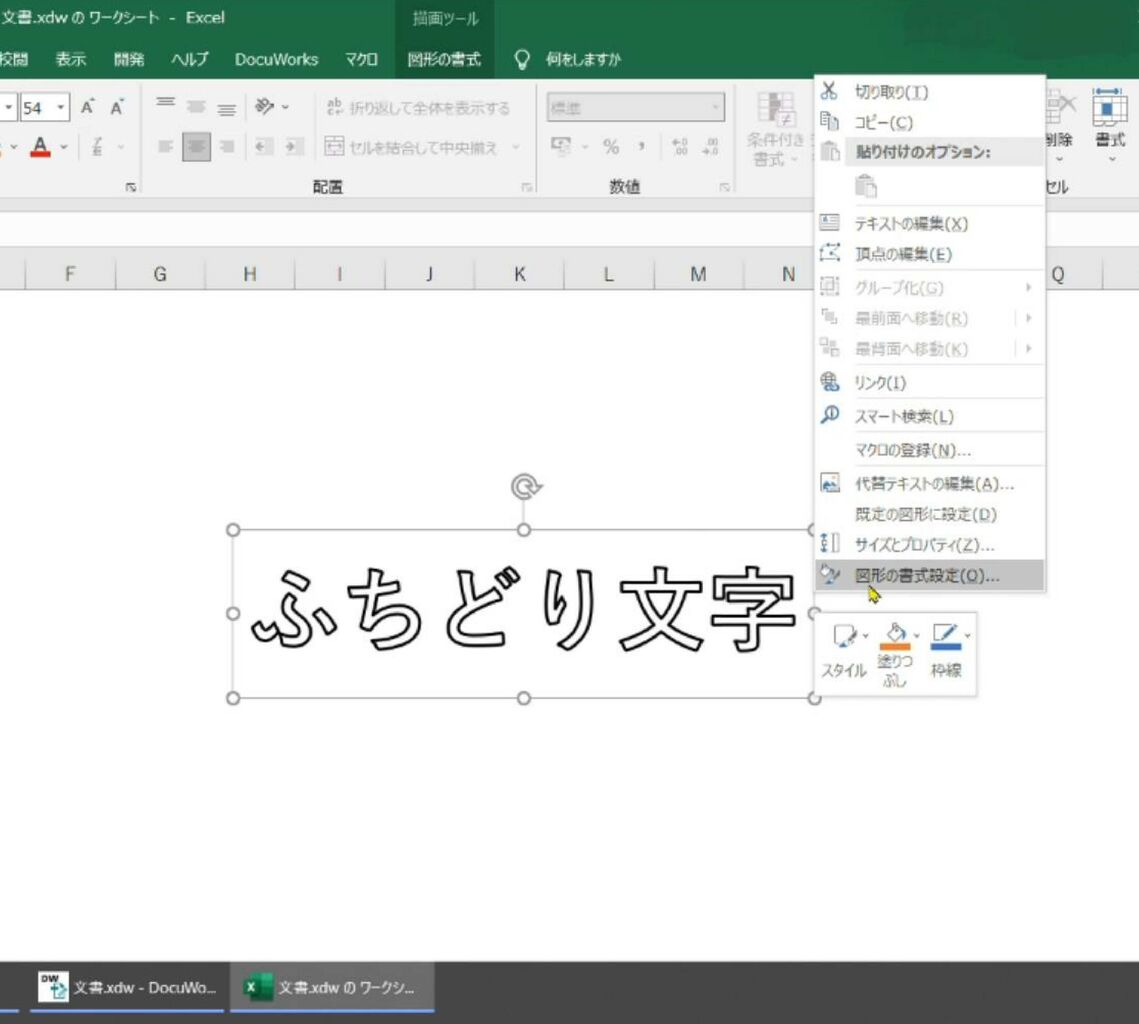Click the リンク icon in the context menu
Screen dimensions: 1139x1024
pos(828,382)
